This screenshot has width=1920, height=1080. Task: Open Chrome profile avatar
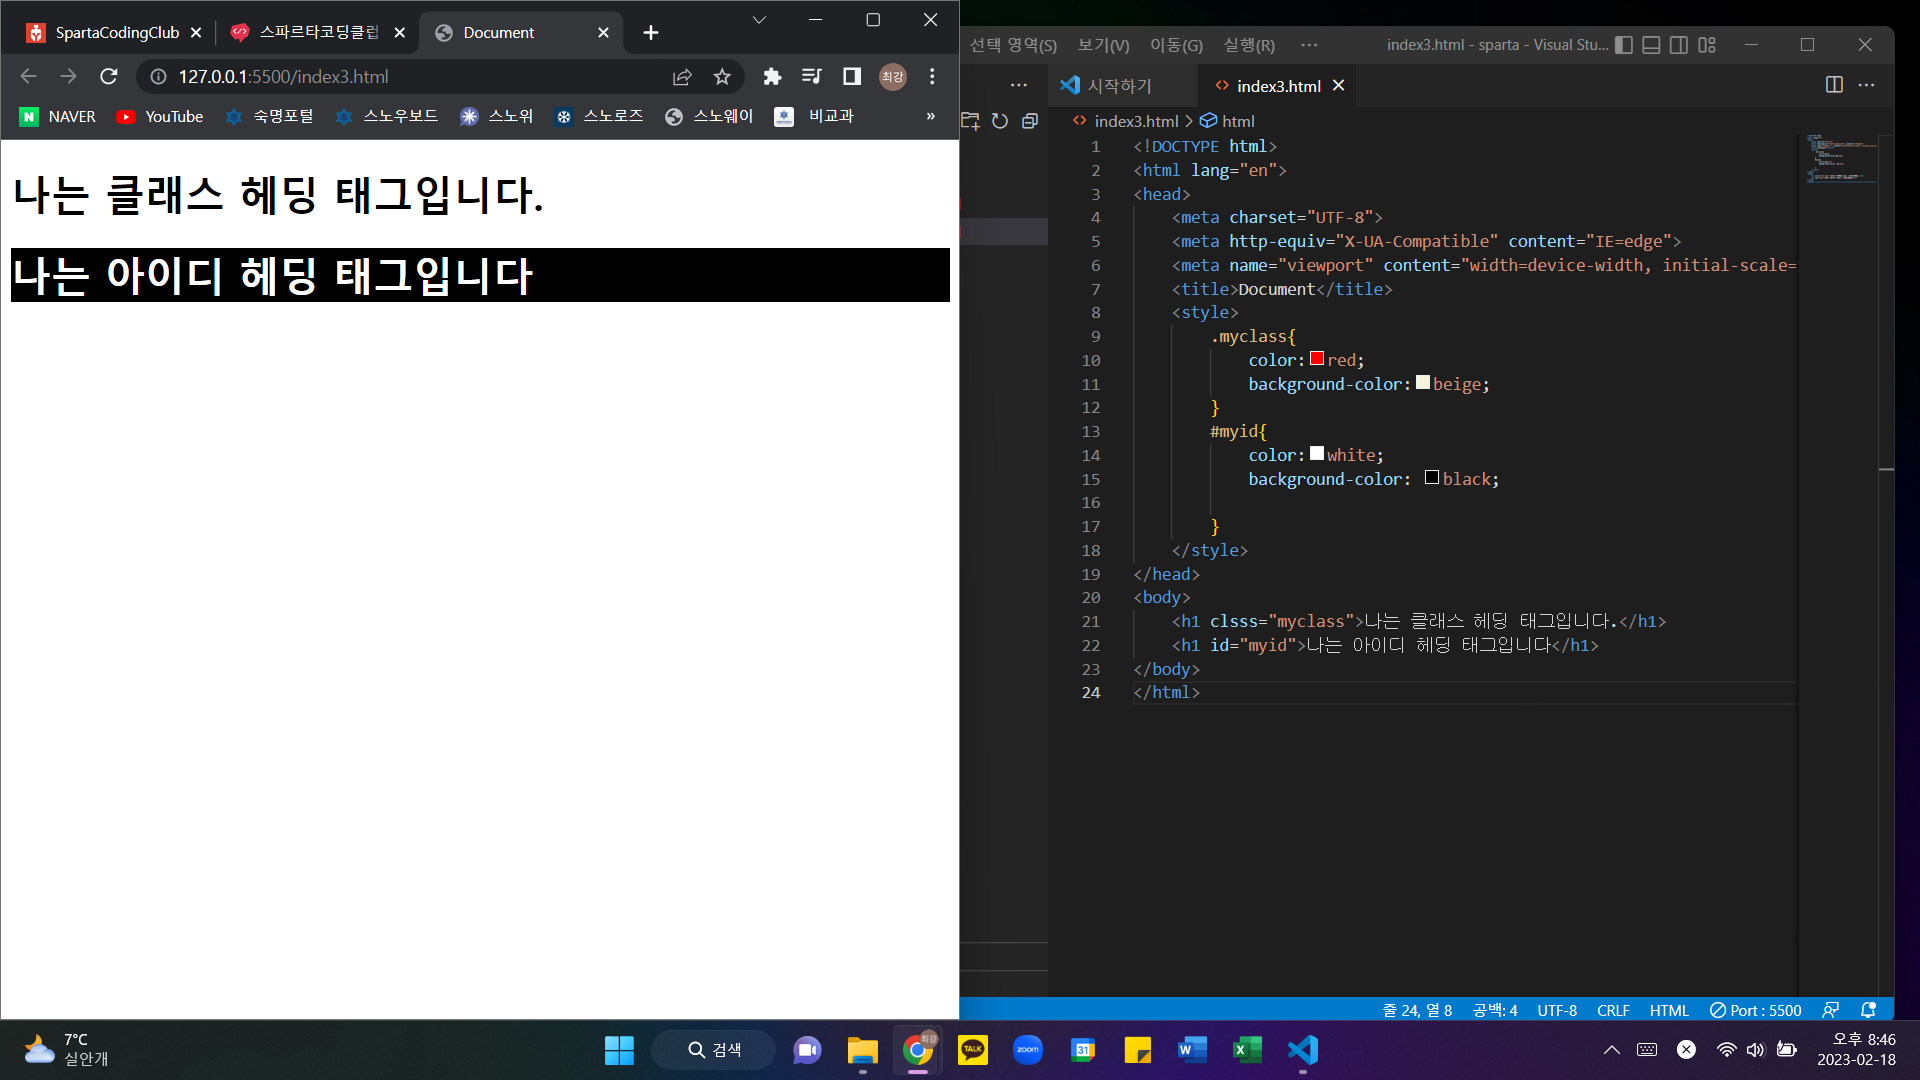[892, 76]
